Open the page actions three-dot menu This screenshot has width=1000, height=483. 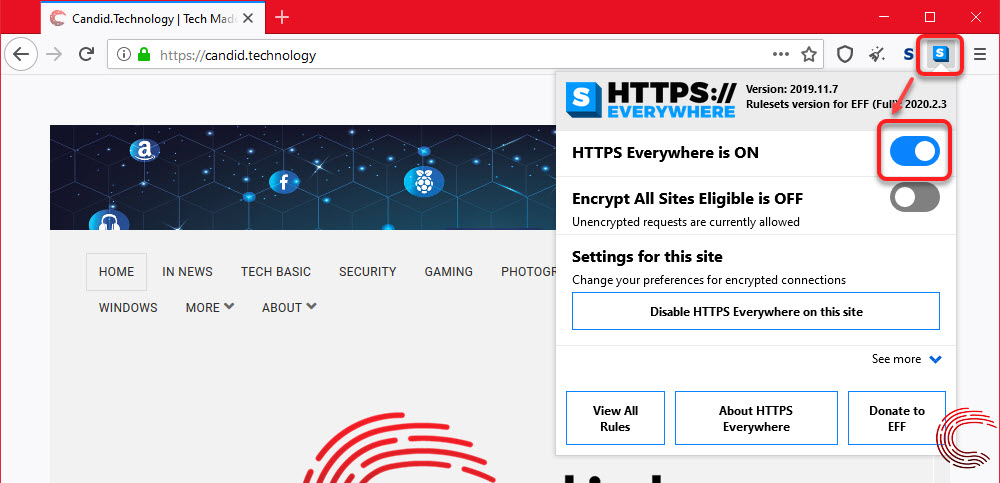point(781,55)
